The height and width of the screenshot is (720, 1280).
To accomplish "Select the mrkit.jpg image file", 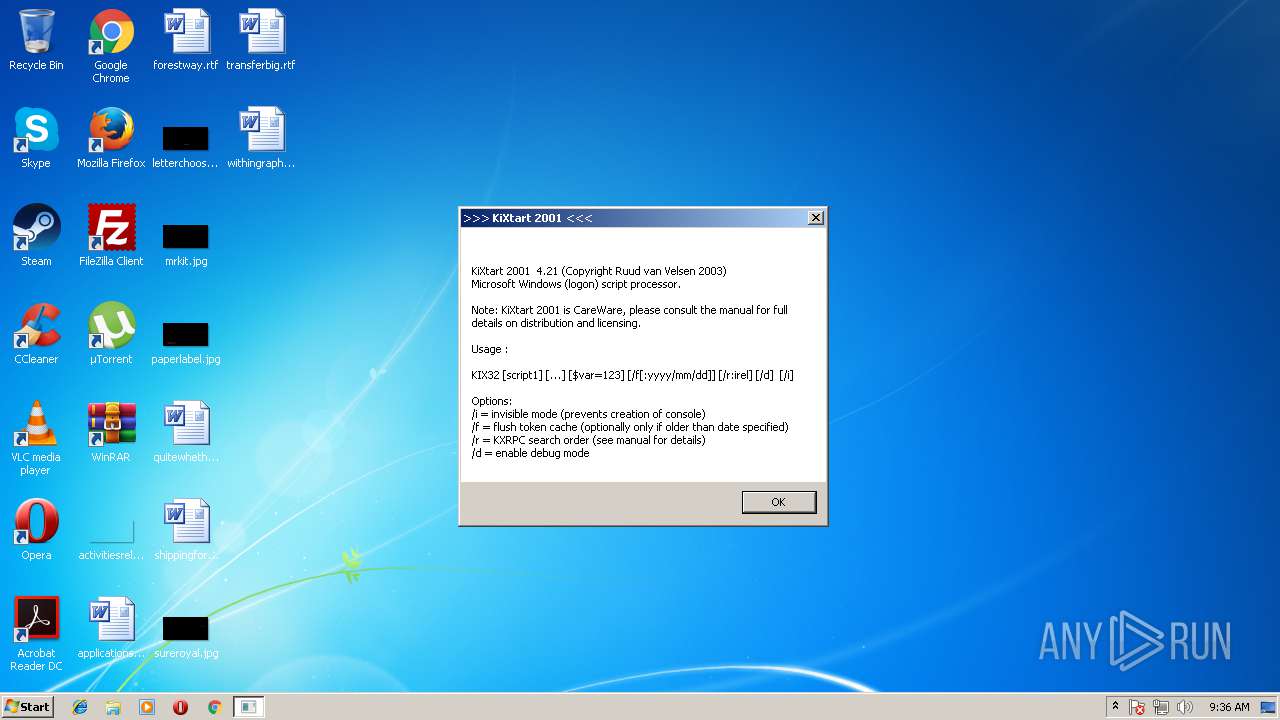I will point(186,244).
